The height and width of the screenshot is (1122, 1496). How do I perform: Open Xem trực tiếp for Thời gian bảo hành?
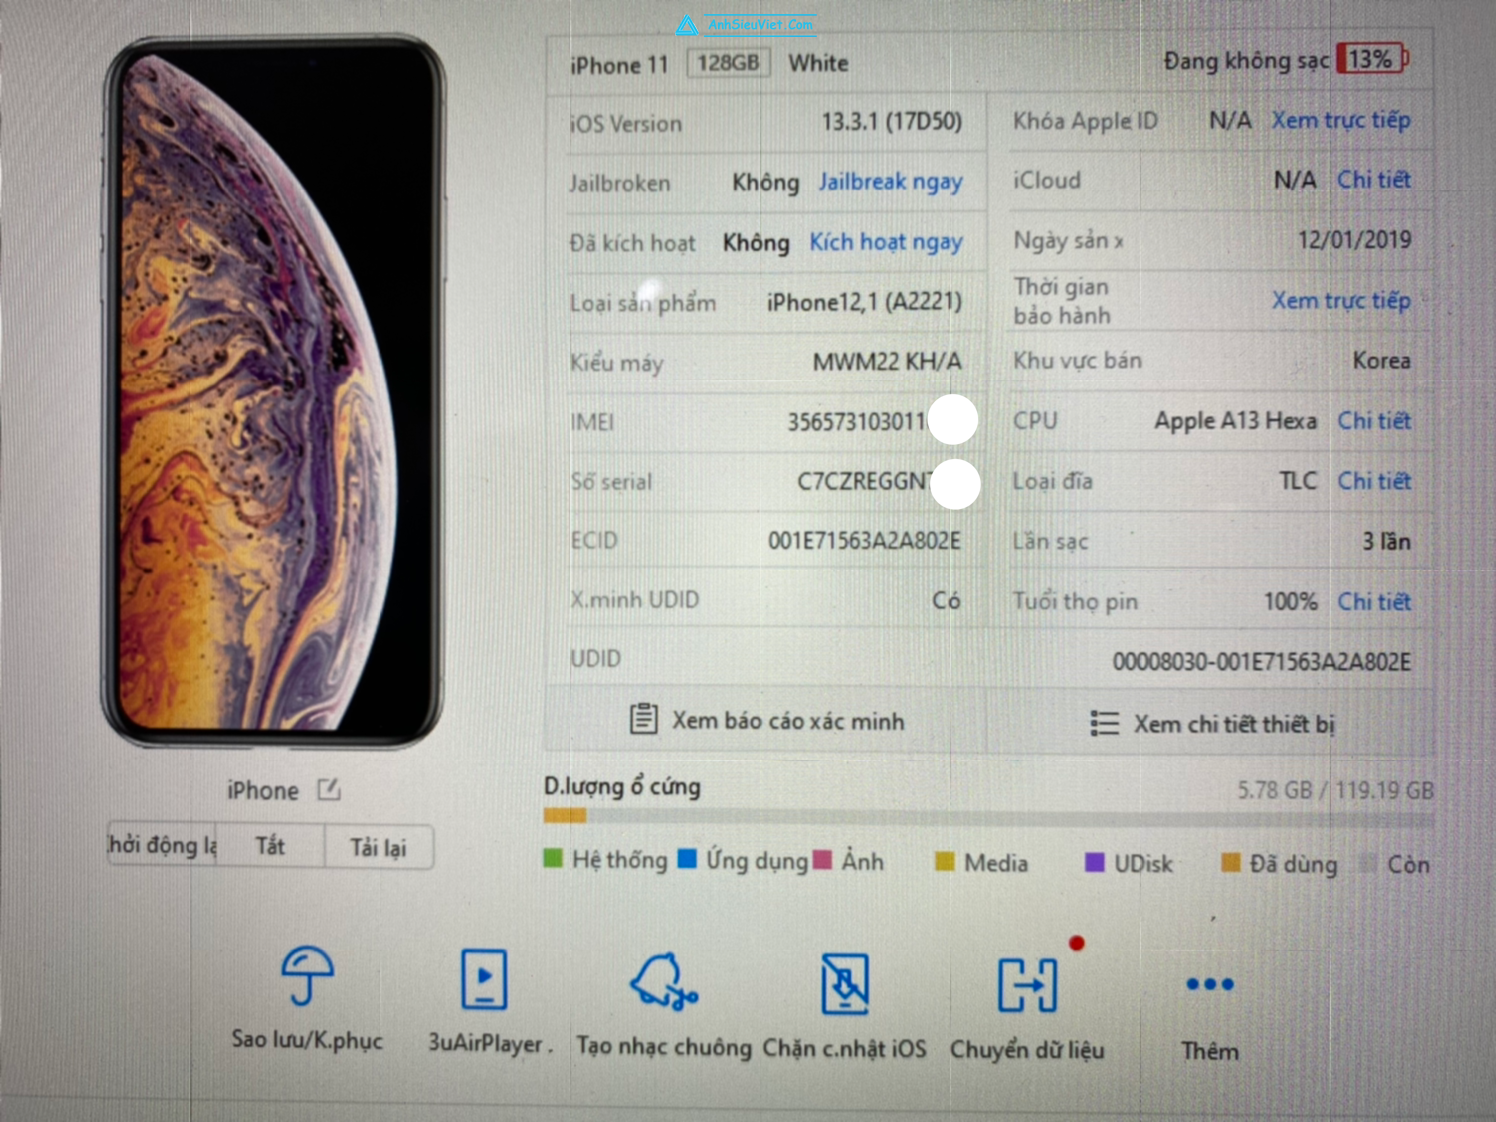click(x=1341, y=300)
